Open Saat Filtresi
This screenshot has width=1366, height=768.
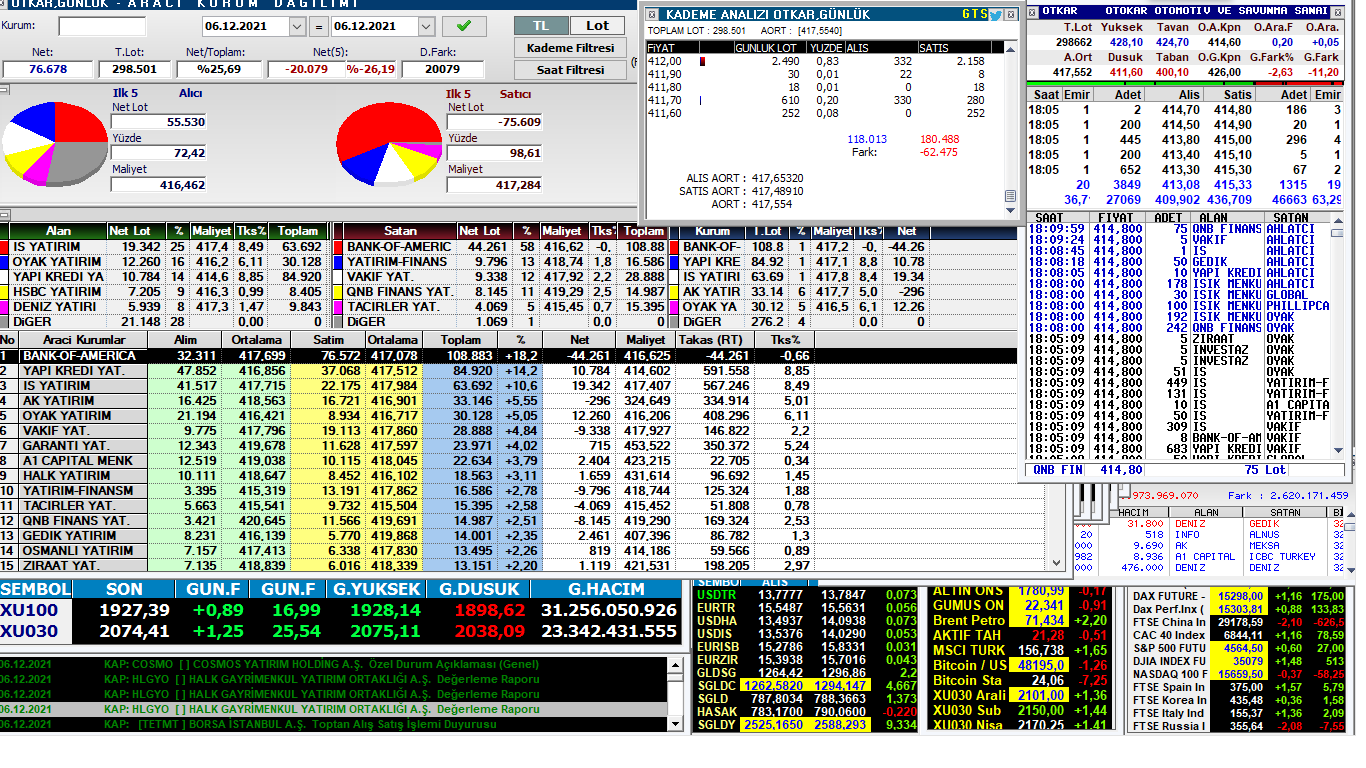[570, 70]
